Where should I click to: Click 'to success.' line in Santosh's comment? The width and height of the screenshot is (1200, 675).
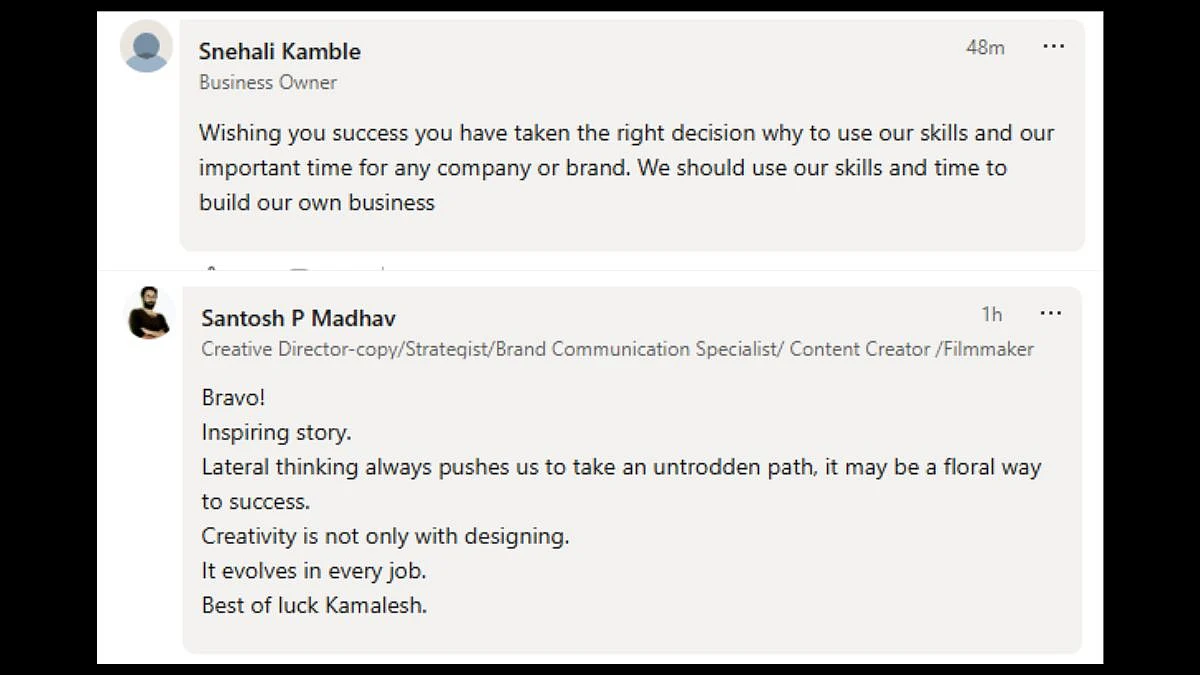[256, 502]
